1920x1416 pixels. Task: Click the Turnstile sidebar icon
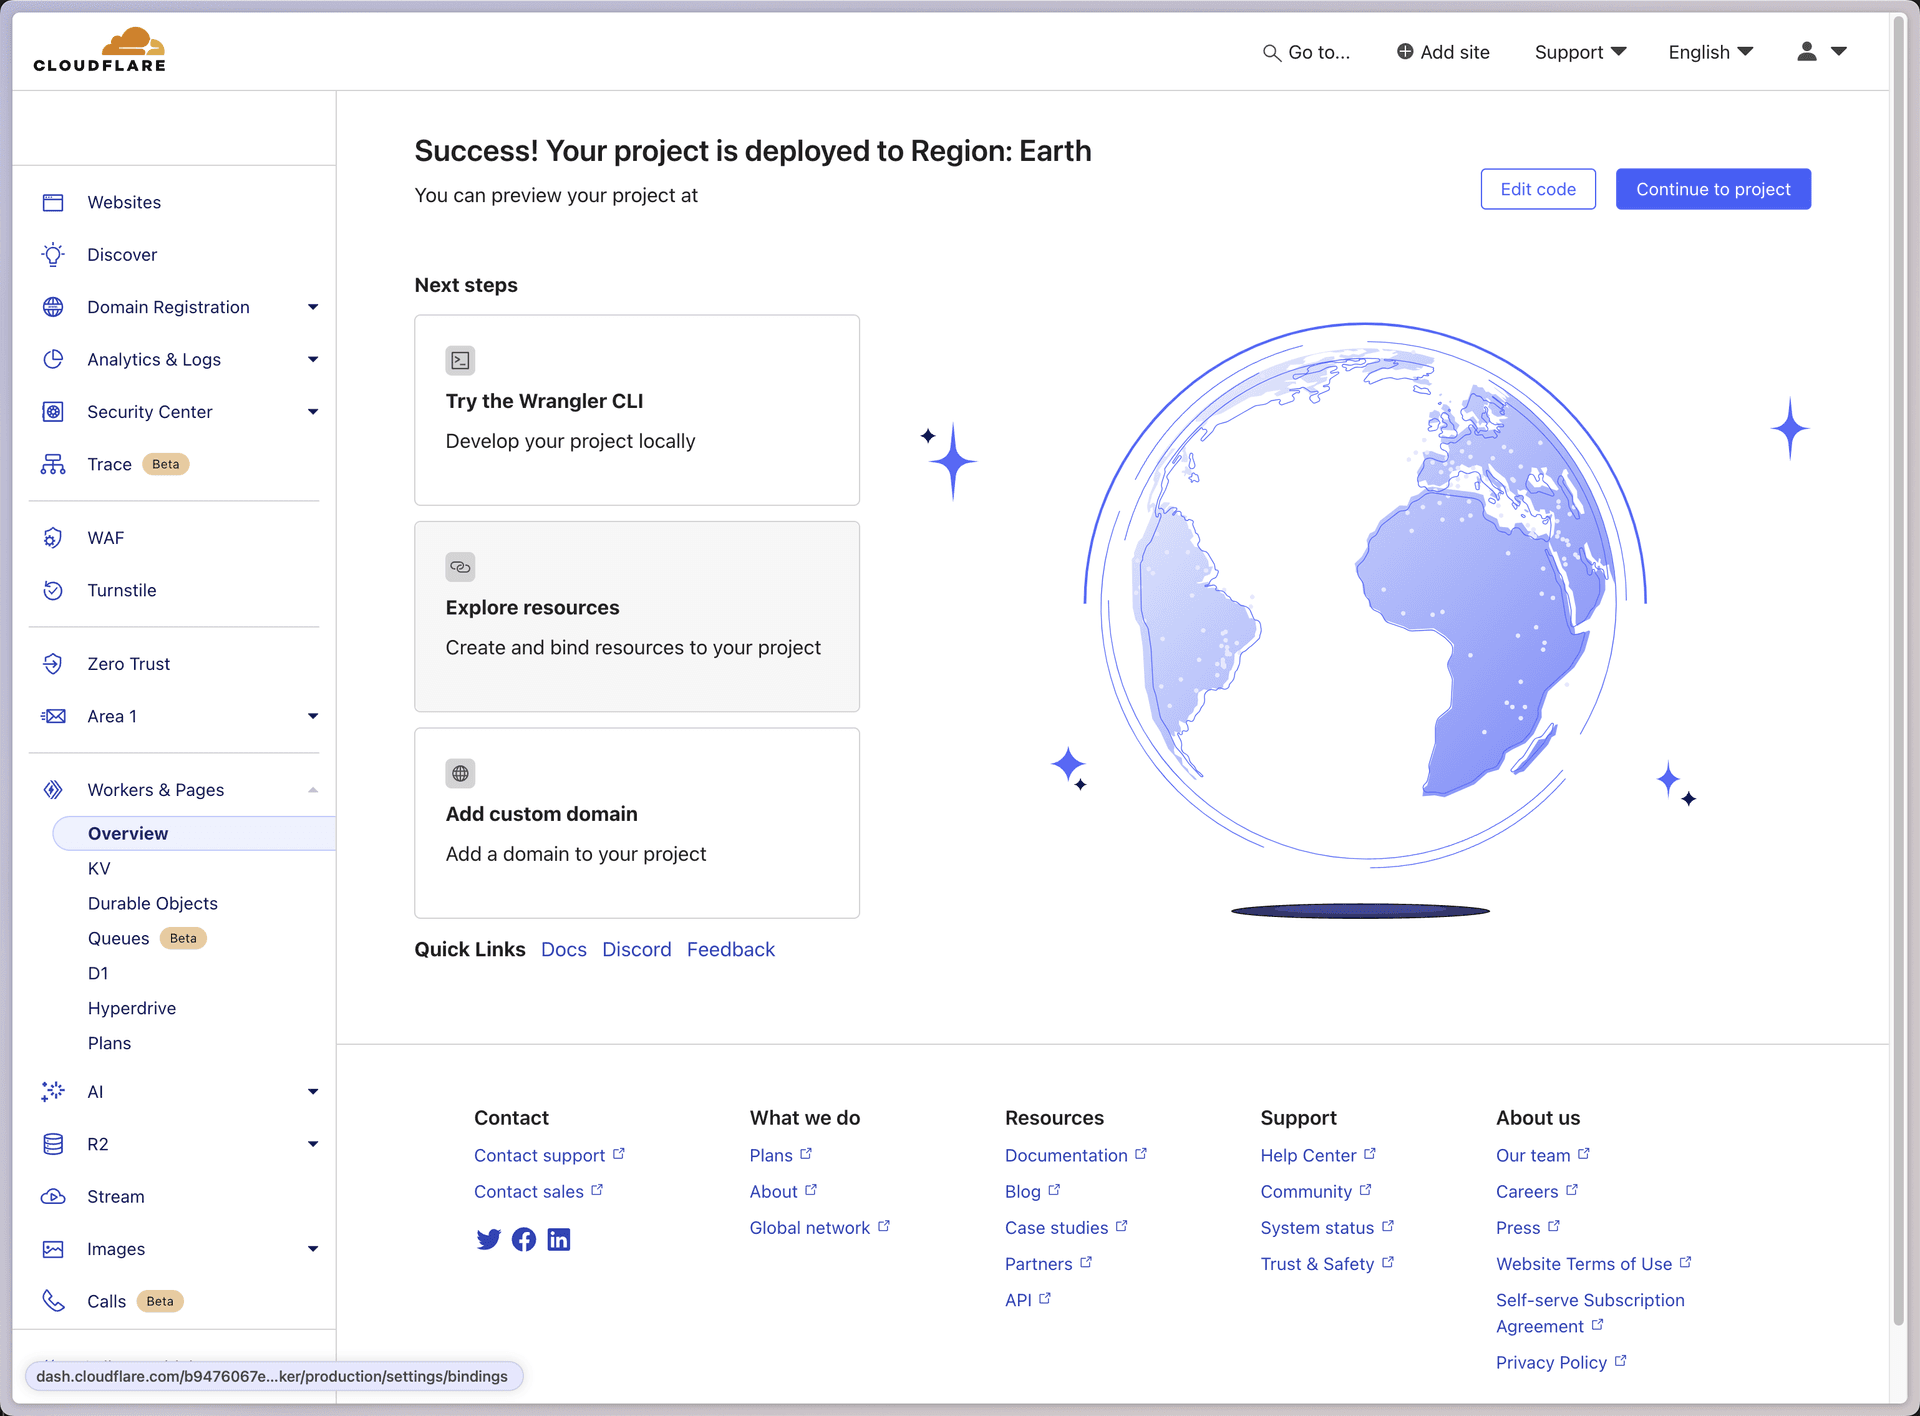pyautogui.click(x=53, y=590)
